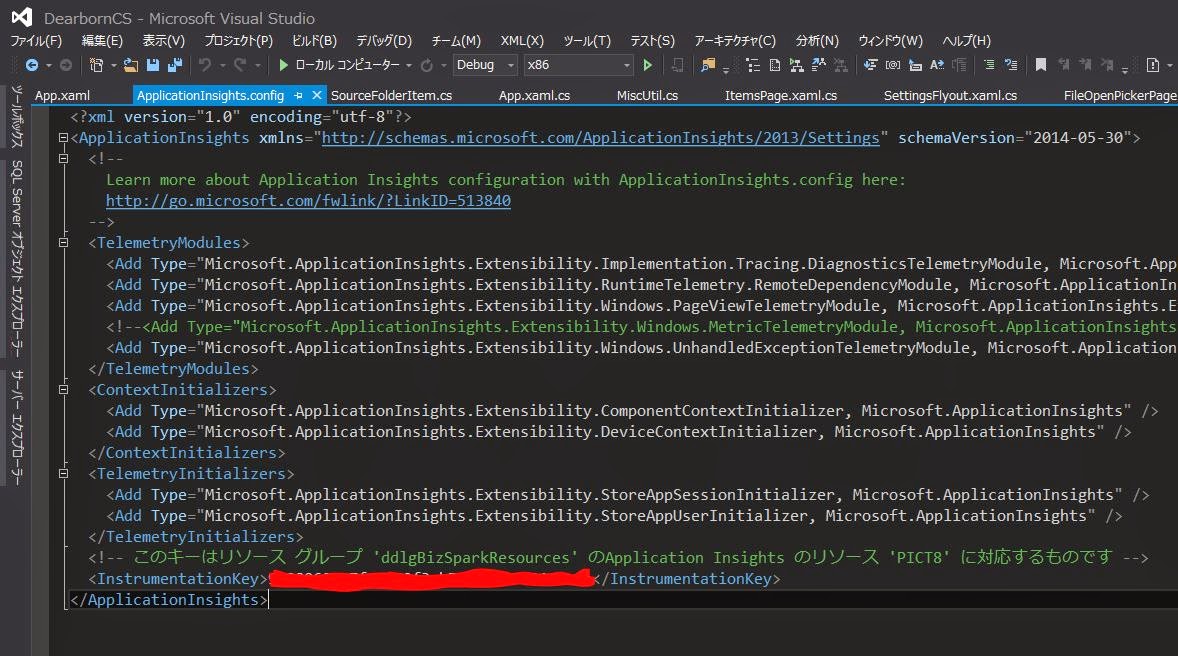Viewport: 1178px width, 656px height.
Task: Open the XML(X) menu
Action: tap(522, 41)
